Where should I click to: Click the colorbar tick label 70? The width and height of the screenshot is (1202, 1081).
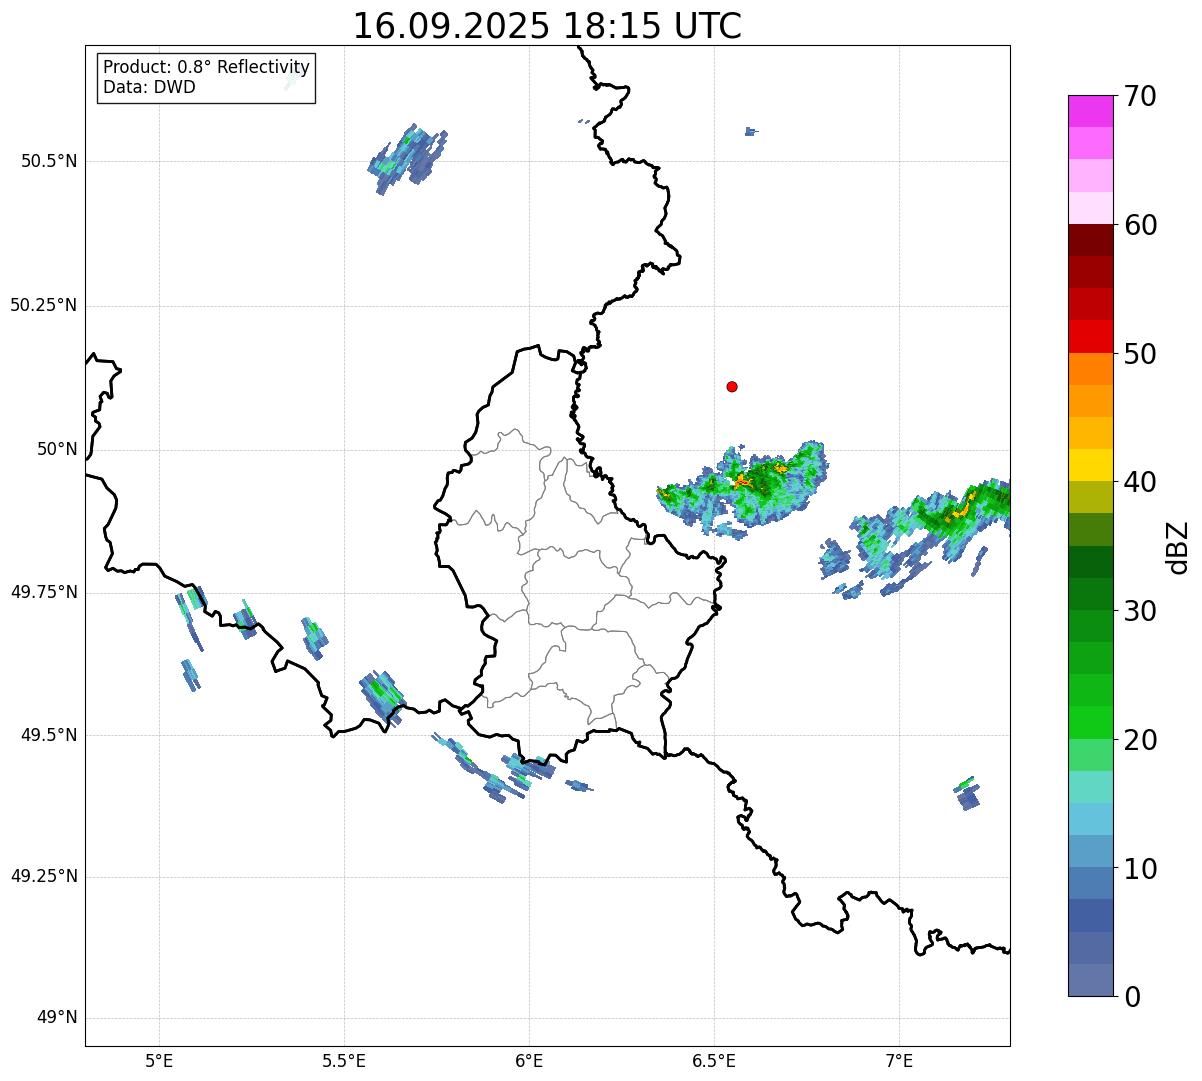[x=1140, y=96]
